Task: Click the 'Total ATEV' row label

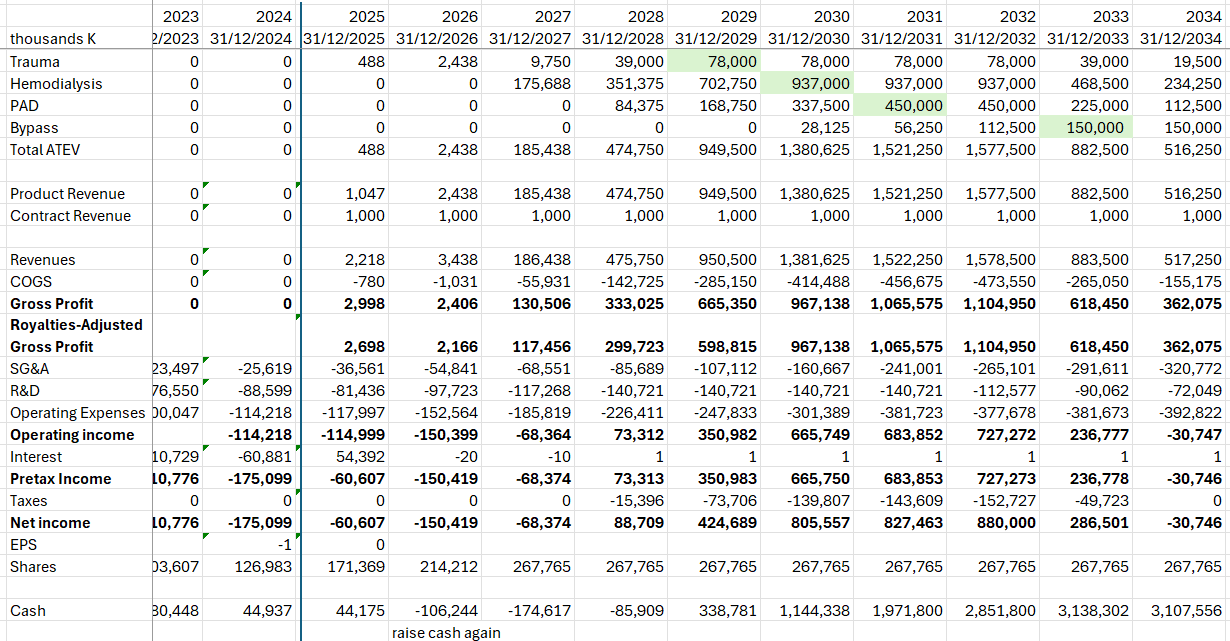Action: point(38,150)
